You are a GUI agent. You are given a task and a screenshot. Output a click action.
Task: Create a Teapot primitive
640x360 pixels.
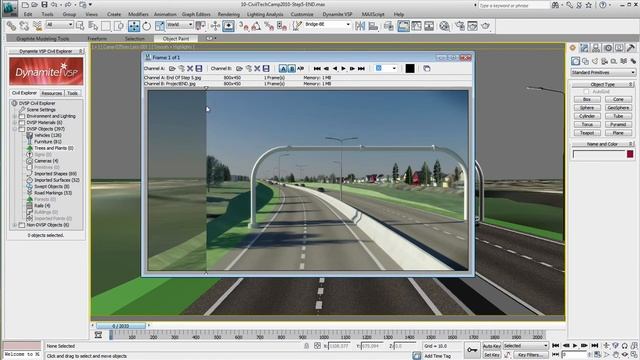point(587,133)
